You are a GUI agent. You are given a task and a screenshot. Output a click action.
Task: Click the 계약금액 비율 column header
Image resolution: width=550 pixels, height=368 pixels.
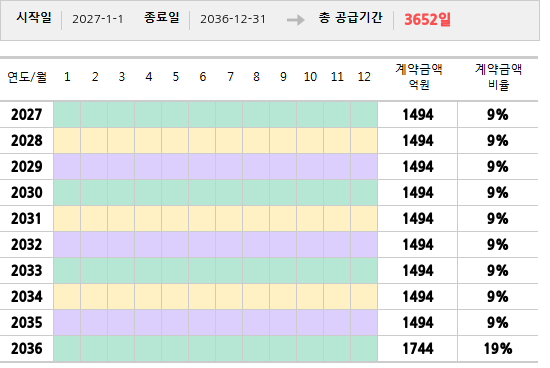pos(498,76)
